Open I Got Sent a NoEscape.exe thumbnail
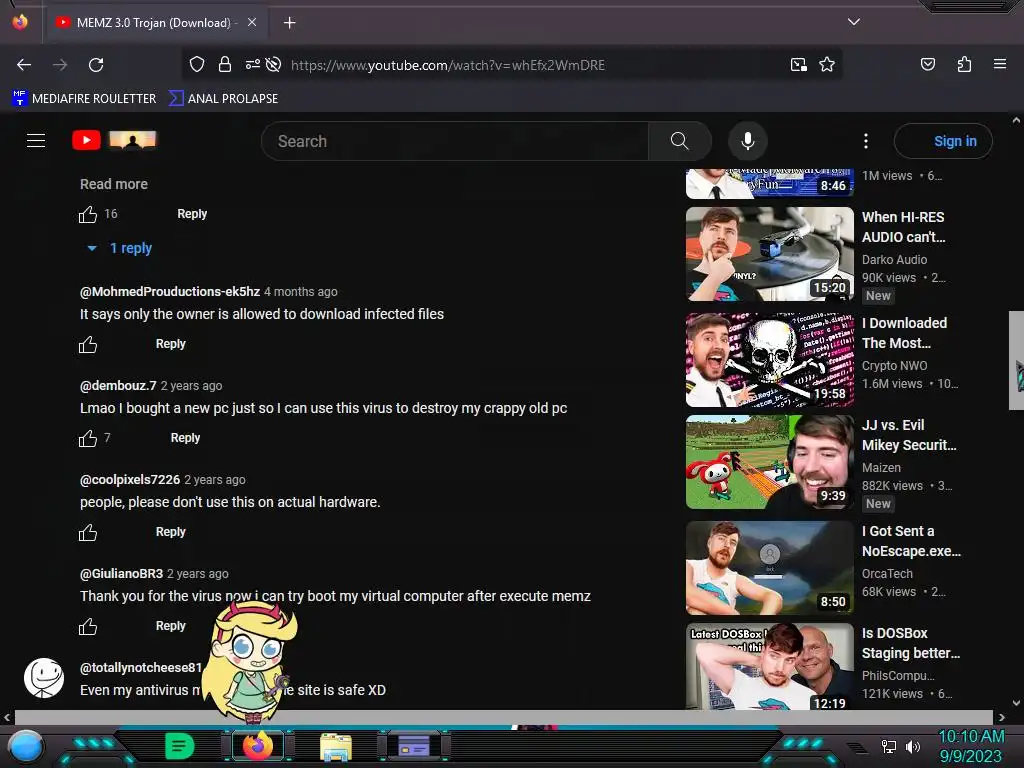Screen dimensions: 1024x768 point(769,568)
